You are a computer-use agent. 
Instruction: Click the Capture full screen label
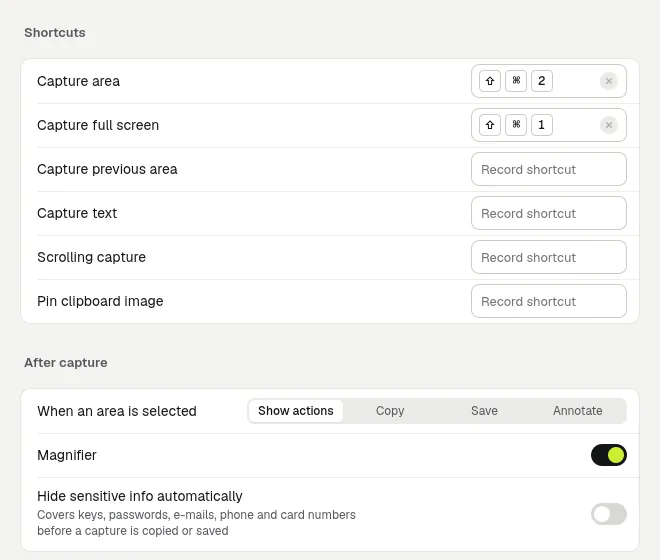click(x=98, y=125)
